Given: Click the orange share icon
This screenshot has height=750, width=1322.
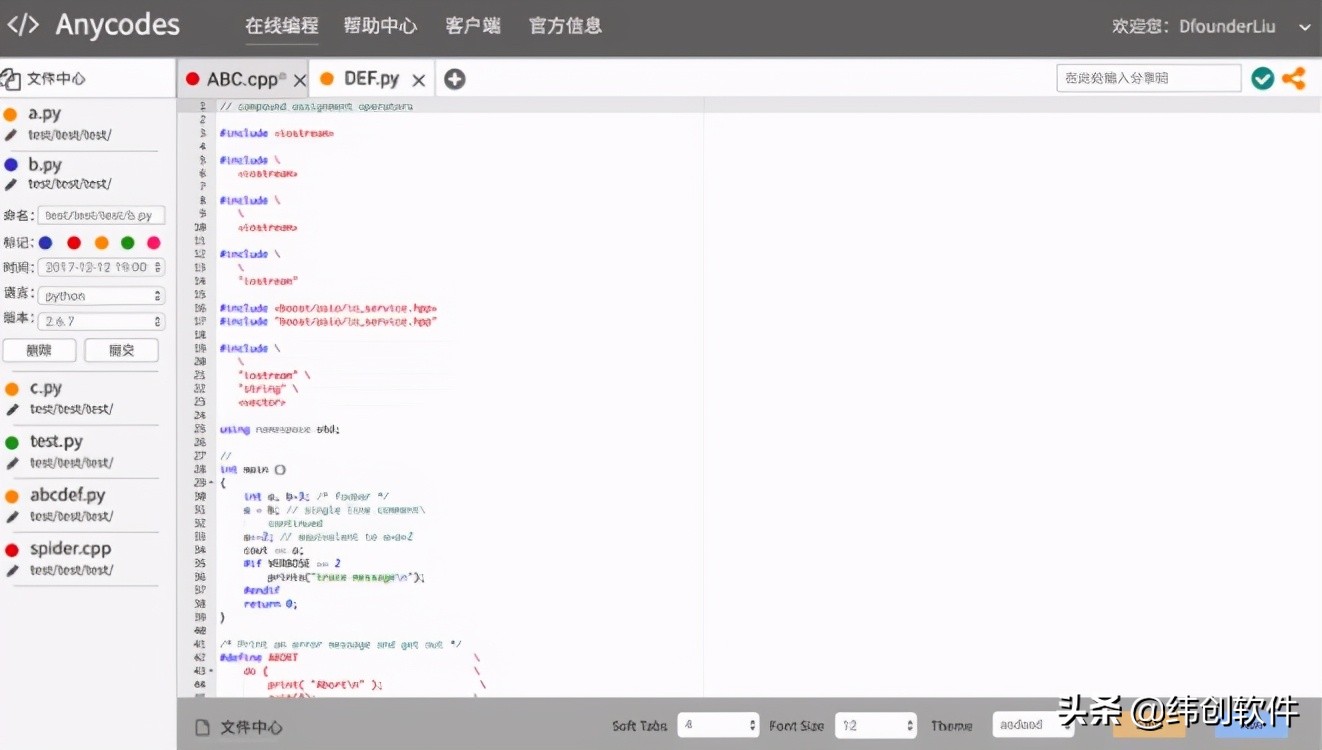Looking at the screenshot, I should 1294,78.
